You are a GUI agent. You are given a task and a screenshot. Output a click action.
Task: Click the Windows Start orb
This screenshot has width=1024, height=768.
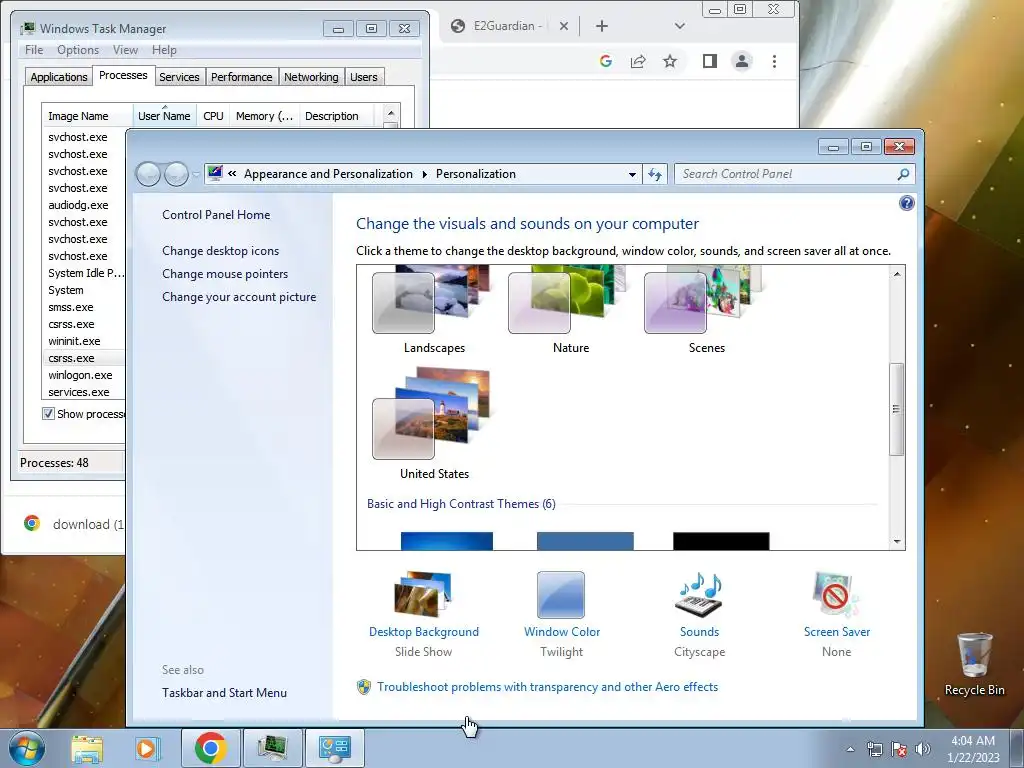coord(27,748)
